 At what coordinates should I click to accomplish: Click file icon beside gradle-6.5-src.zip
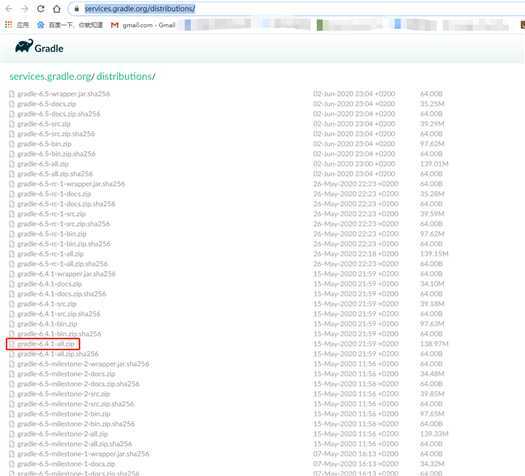point(12,124)
